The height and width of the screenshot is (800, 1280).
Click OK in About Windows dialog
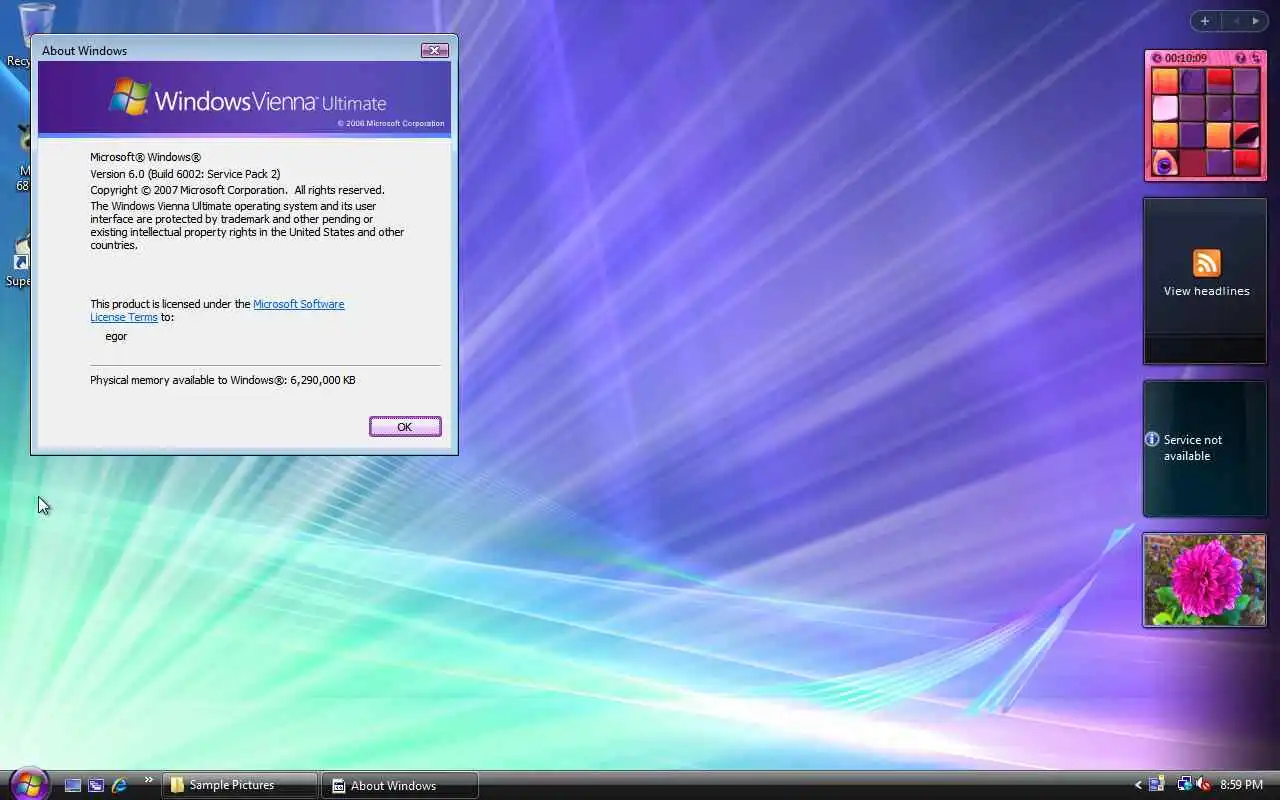click(x=405, y=427)
